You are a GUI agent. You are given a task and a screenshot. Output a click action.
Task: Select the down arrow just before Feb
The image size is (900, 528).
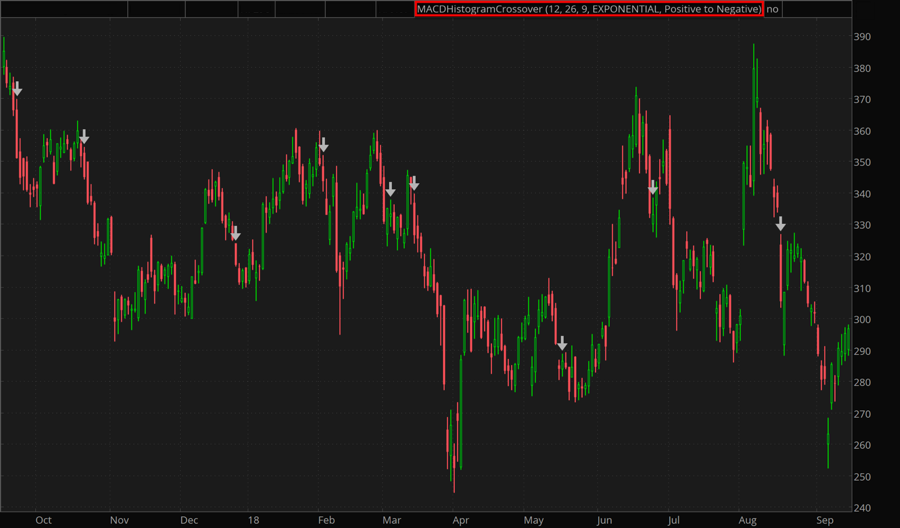tap(323, 145)
